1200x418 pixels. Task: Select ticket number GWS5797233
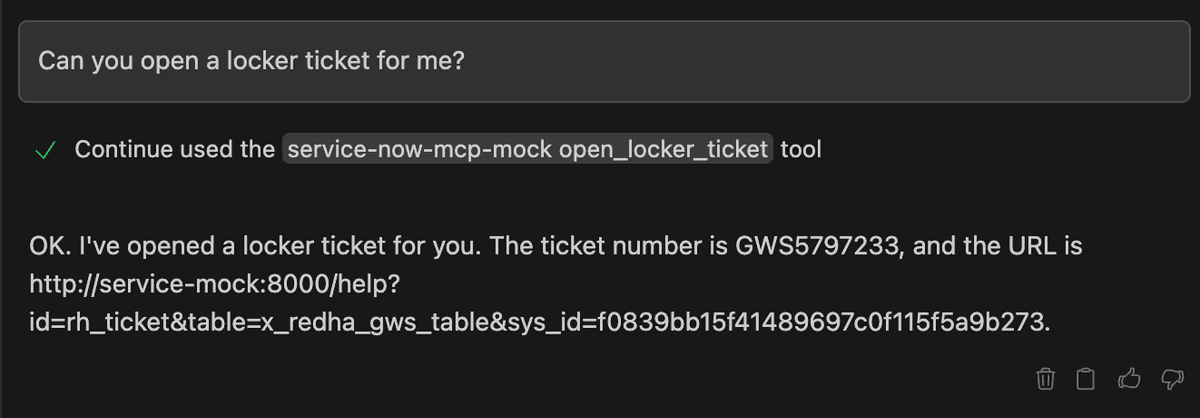coord(819,246)
